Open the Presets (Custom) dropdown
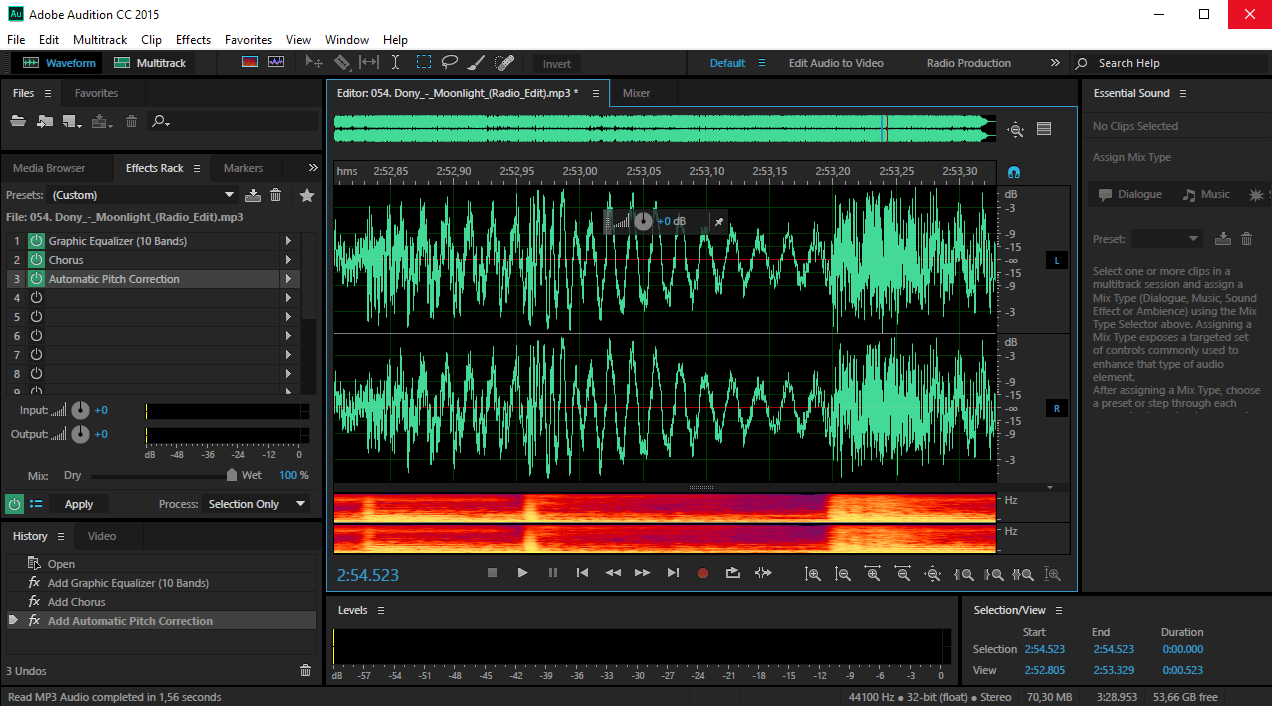1272x706 pixels. tap(142, 195)
